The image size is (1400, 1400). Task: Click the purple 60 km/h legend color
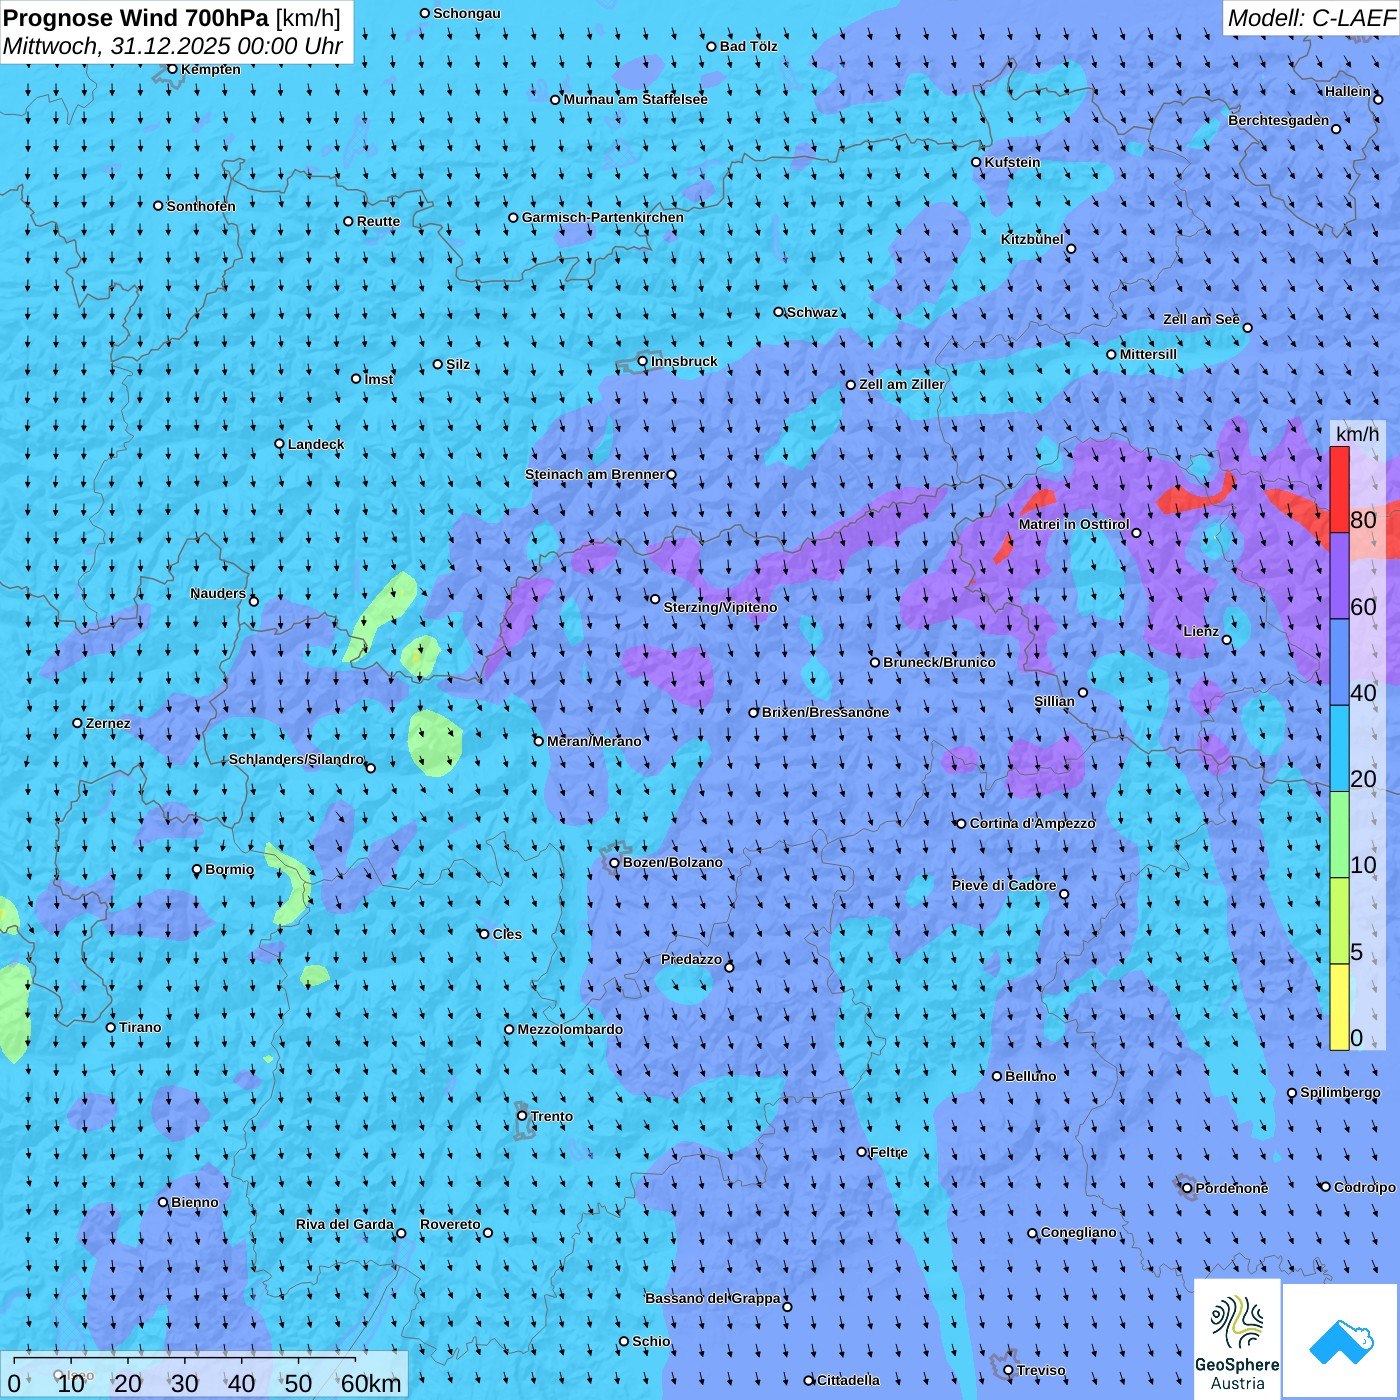[x=1339, y=576]
